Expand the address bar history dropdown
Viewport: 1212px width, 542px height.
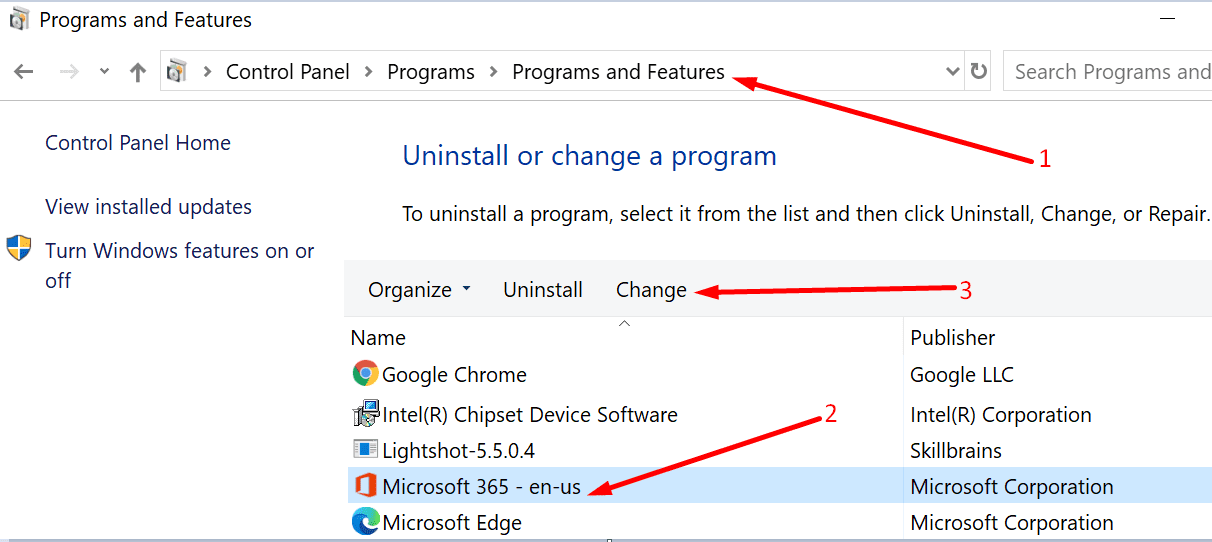pyautogui.click(x=953, y=72)
